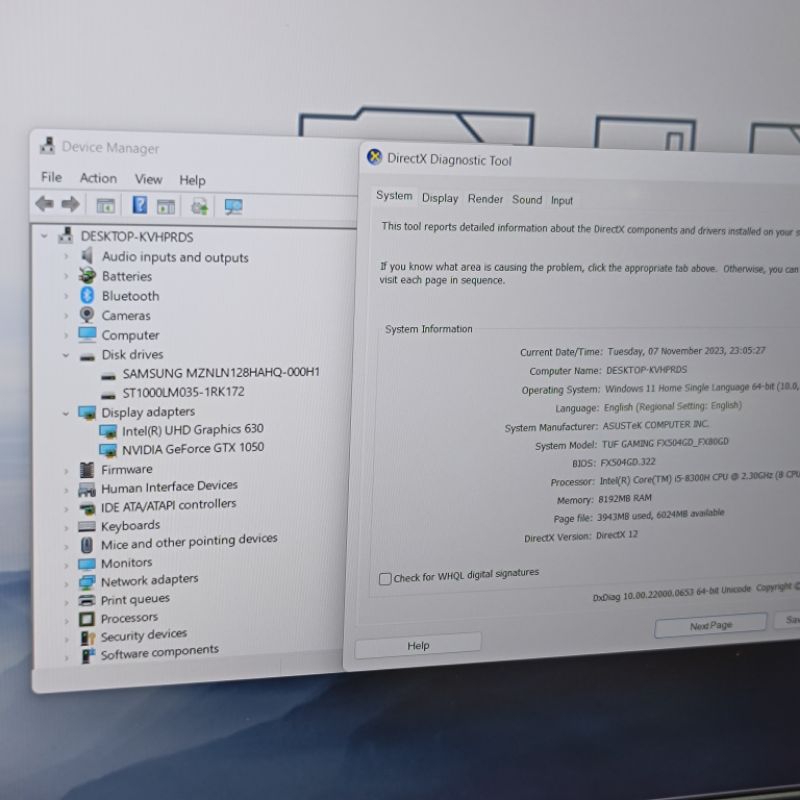Open the View menu in Device Manager

tap(148, 179)
